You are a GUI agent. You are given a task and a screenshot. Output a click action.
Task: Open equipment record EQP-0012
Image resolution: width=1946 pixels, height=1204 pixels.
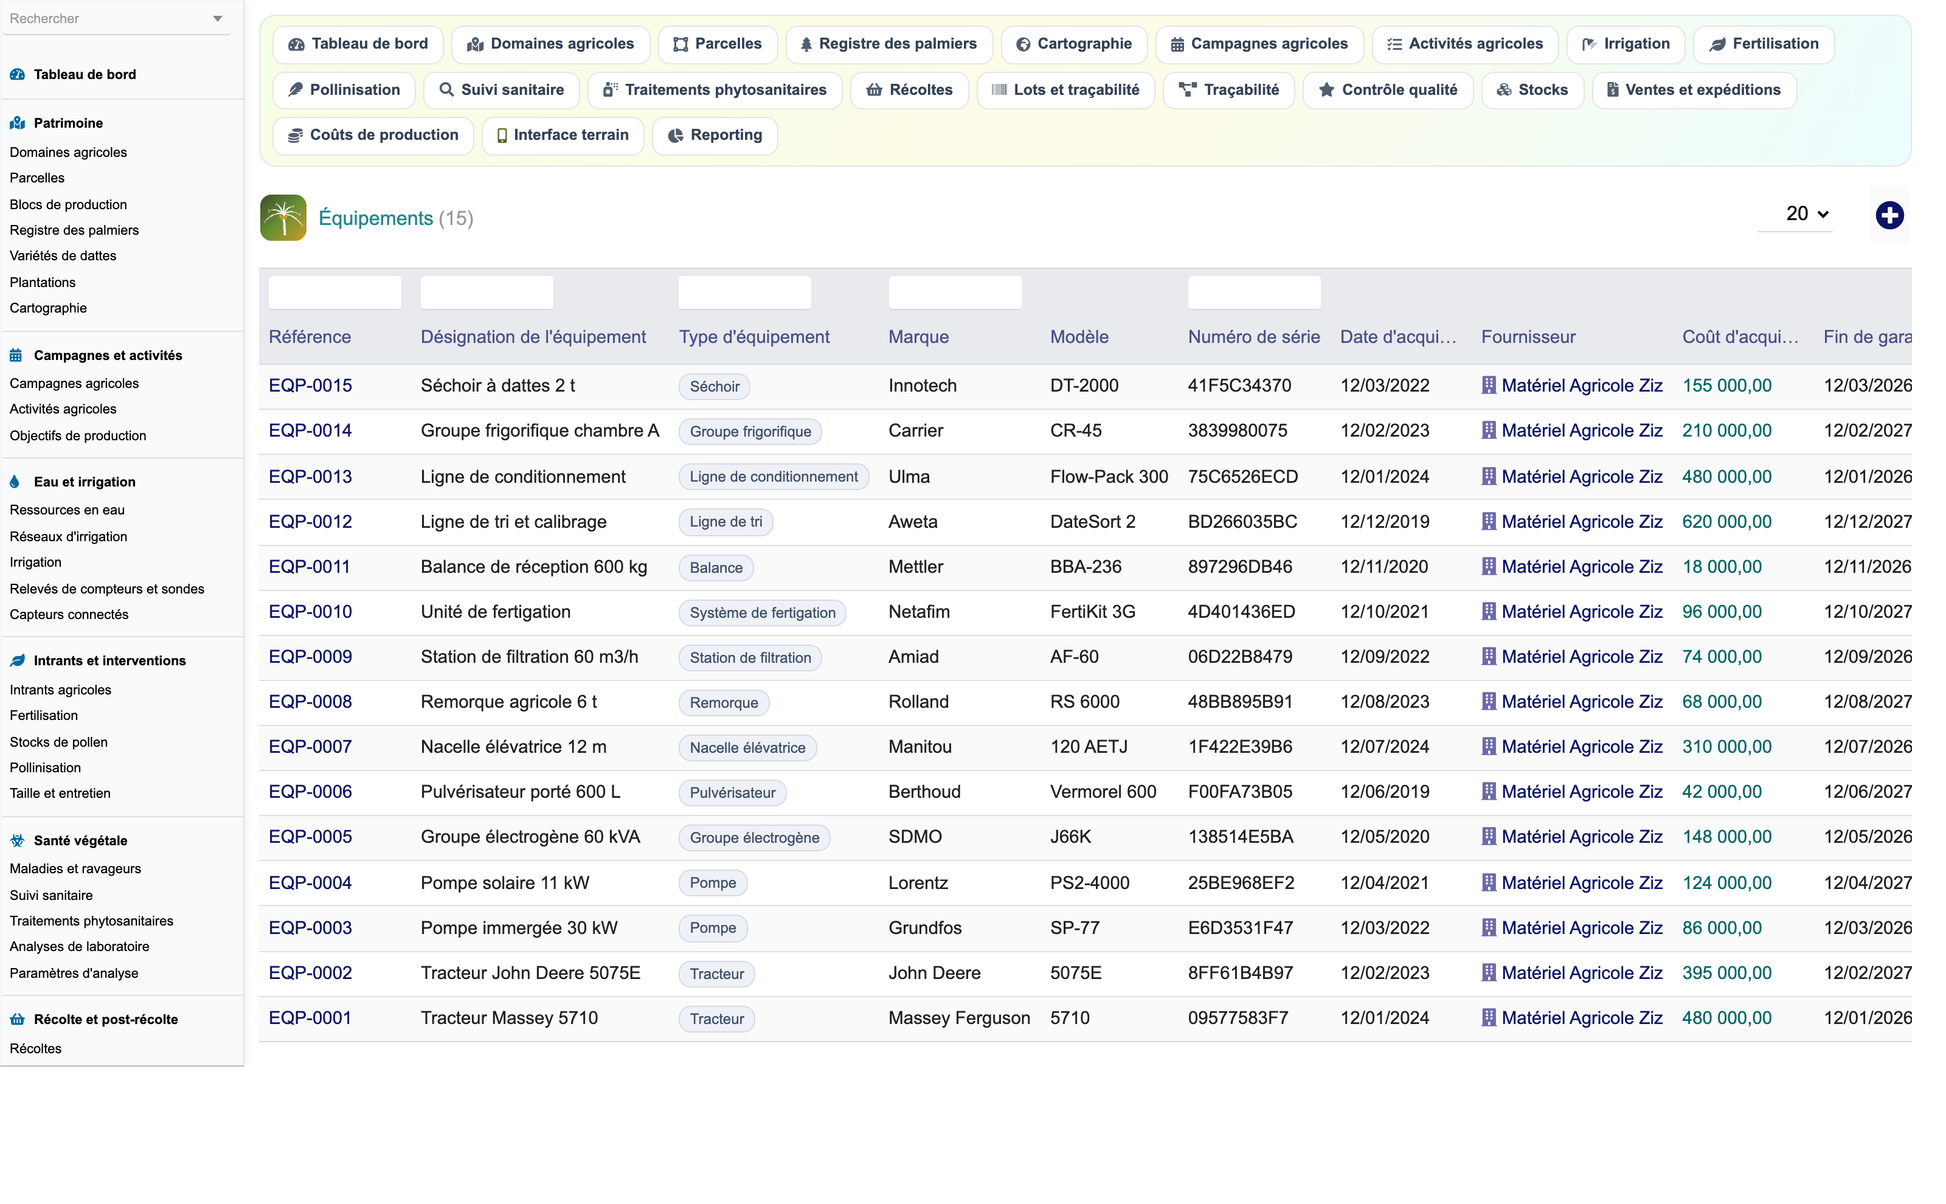point(310,522)
